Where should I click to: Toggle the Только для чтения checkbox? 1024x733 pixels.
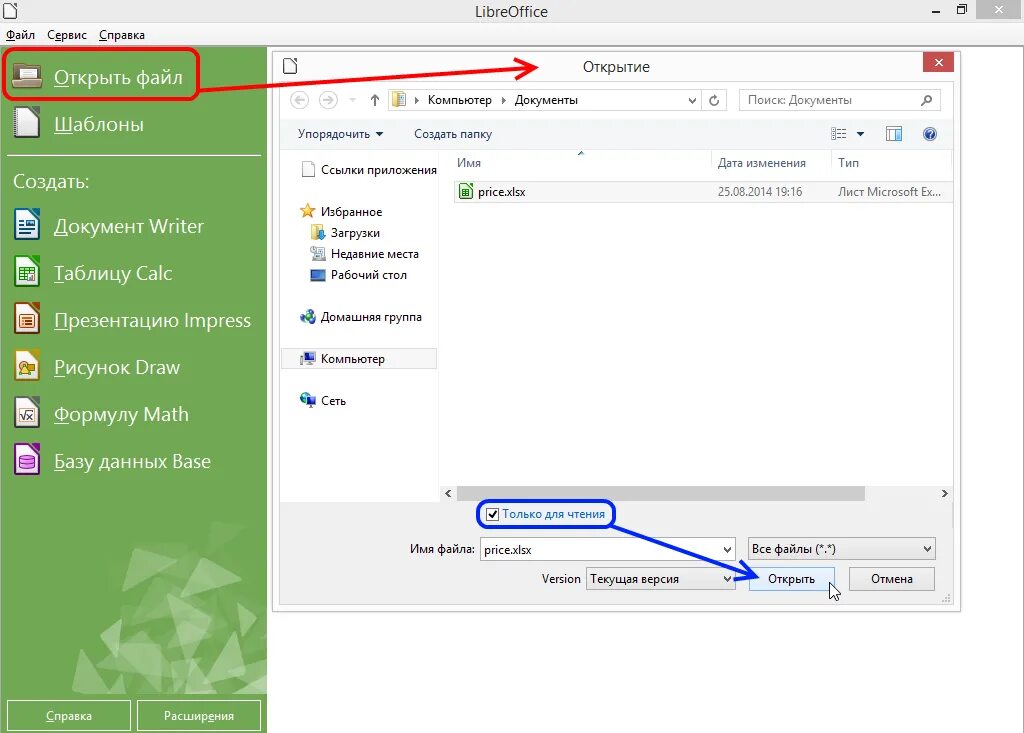coord(492,514)
